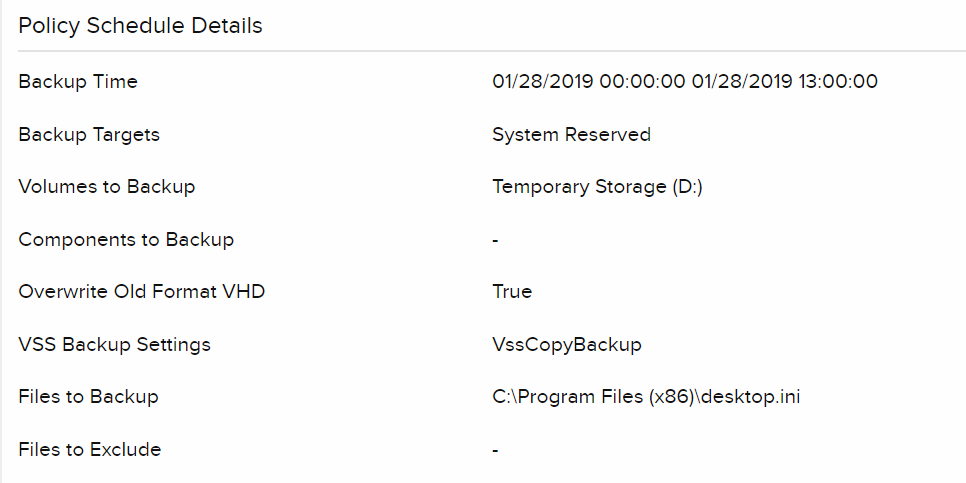Select the 01/28/2019 00:00:00 backup timestamp
The width and height of the screenshot is (966, 483).
tap(588, 82)
